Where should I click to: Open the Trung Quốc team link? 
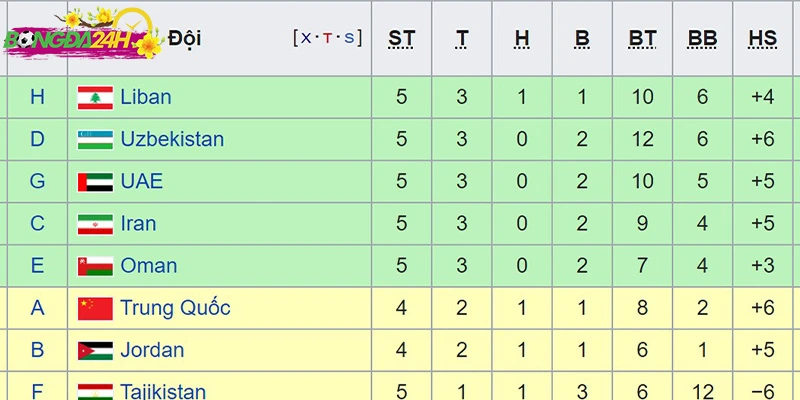(x=175, y=308)
